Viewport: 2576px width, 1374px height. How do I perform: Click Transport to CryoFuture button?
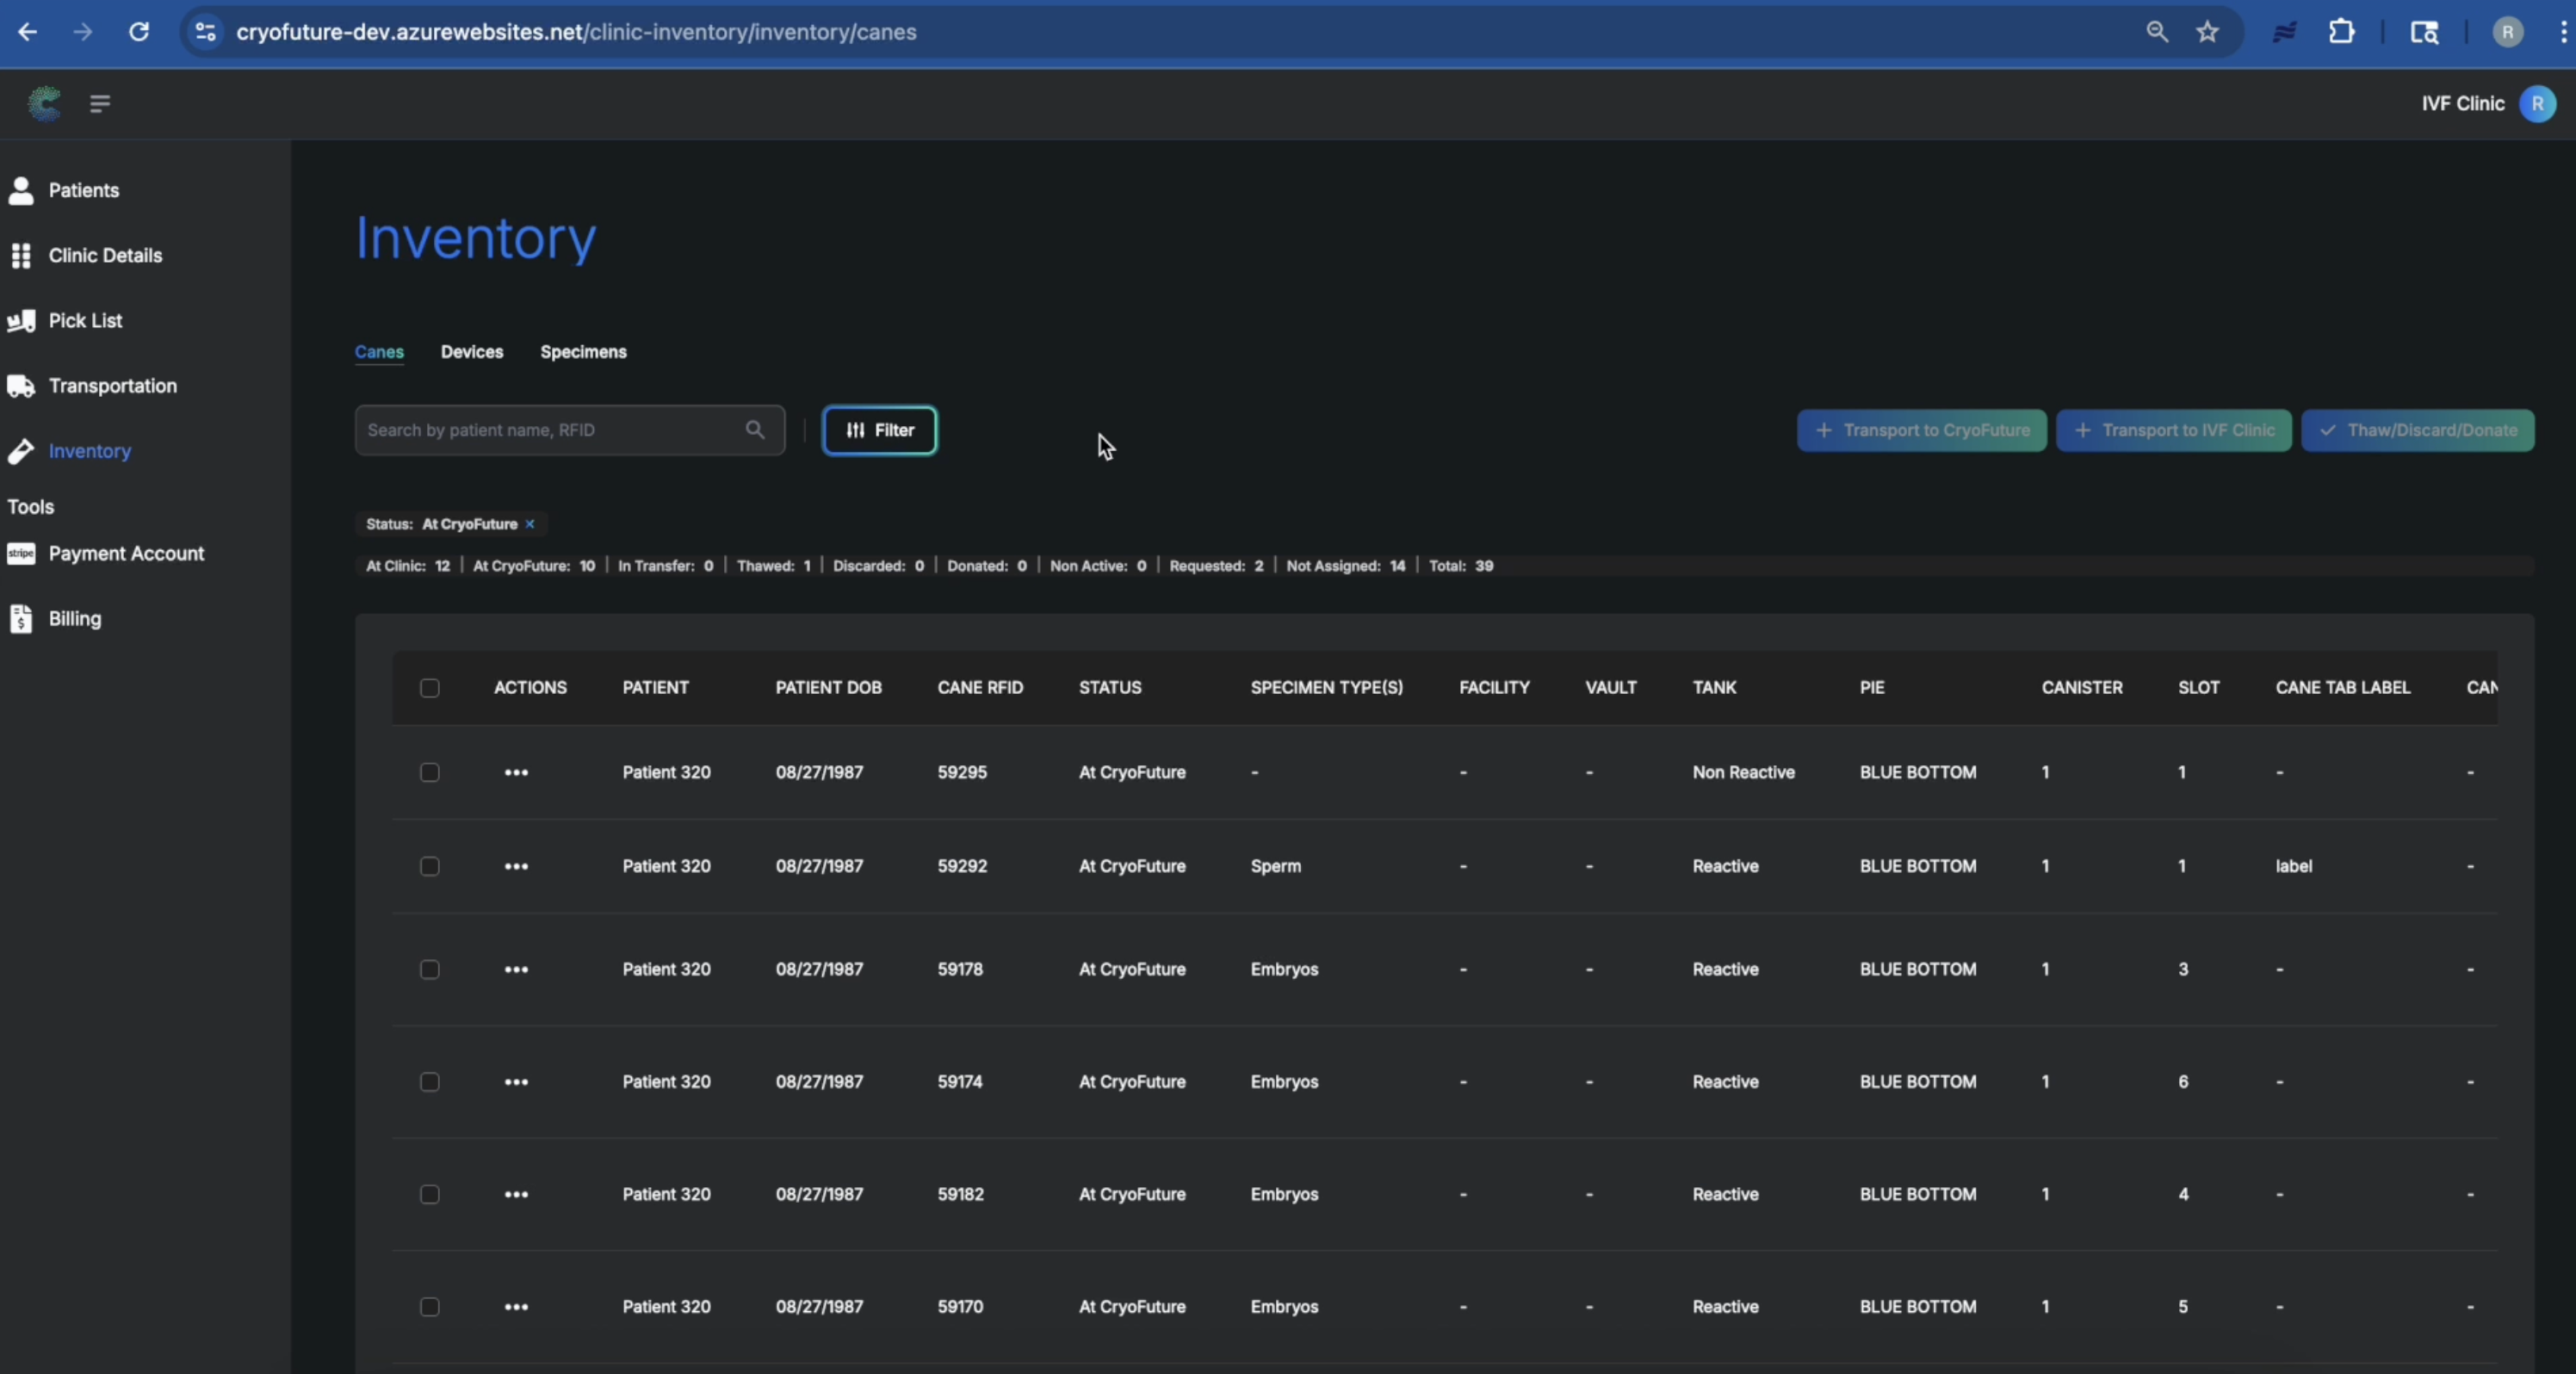pos(1921,430)
